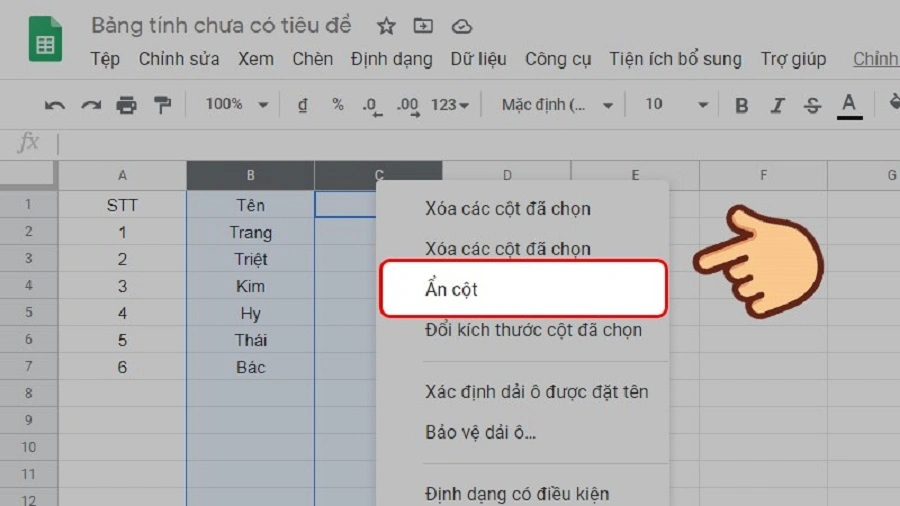900x506 pixels.
Task: Select row 10 header
Action: [x=28, y=447]
